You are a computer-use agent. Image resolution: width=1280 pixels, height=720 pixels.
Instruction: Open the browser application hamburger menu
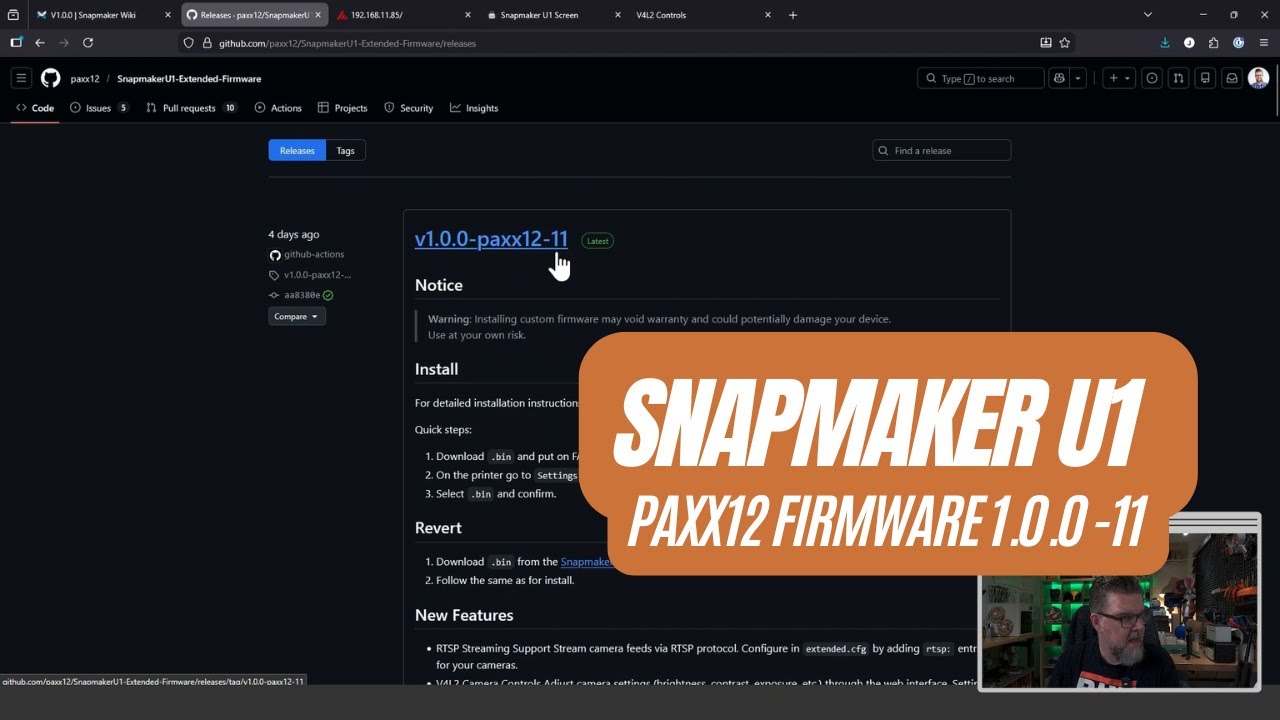click(1263, 43)
